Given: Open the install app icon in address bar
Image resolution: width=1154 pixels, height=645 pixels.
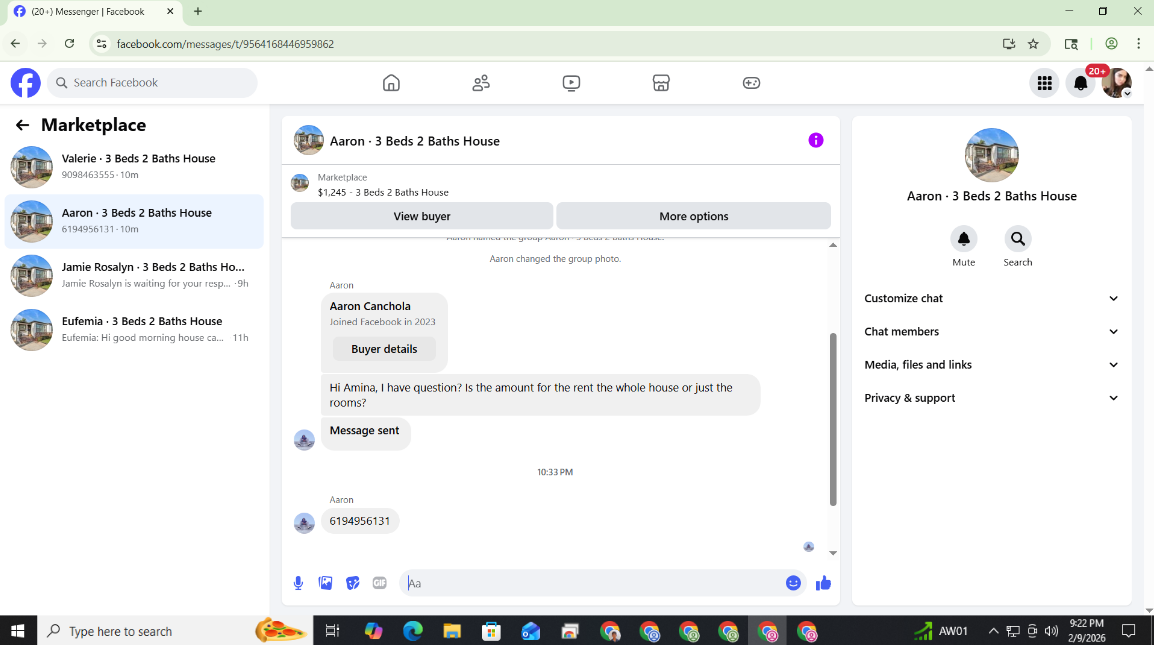Looking at the screenshot, I should (1009, 43).
